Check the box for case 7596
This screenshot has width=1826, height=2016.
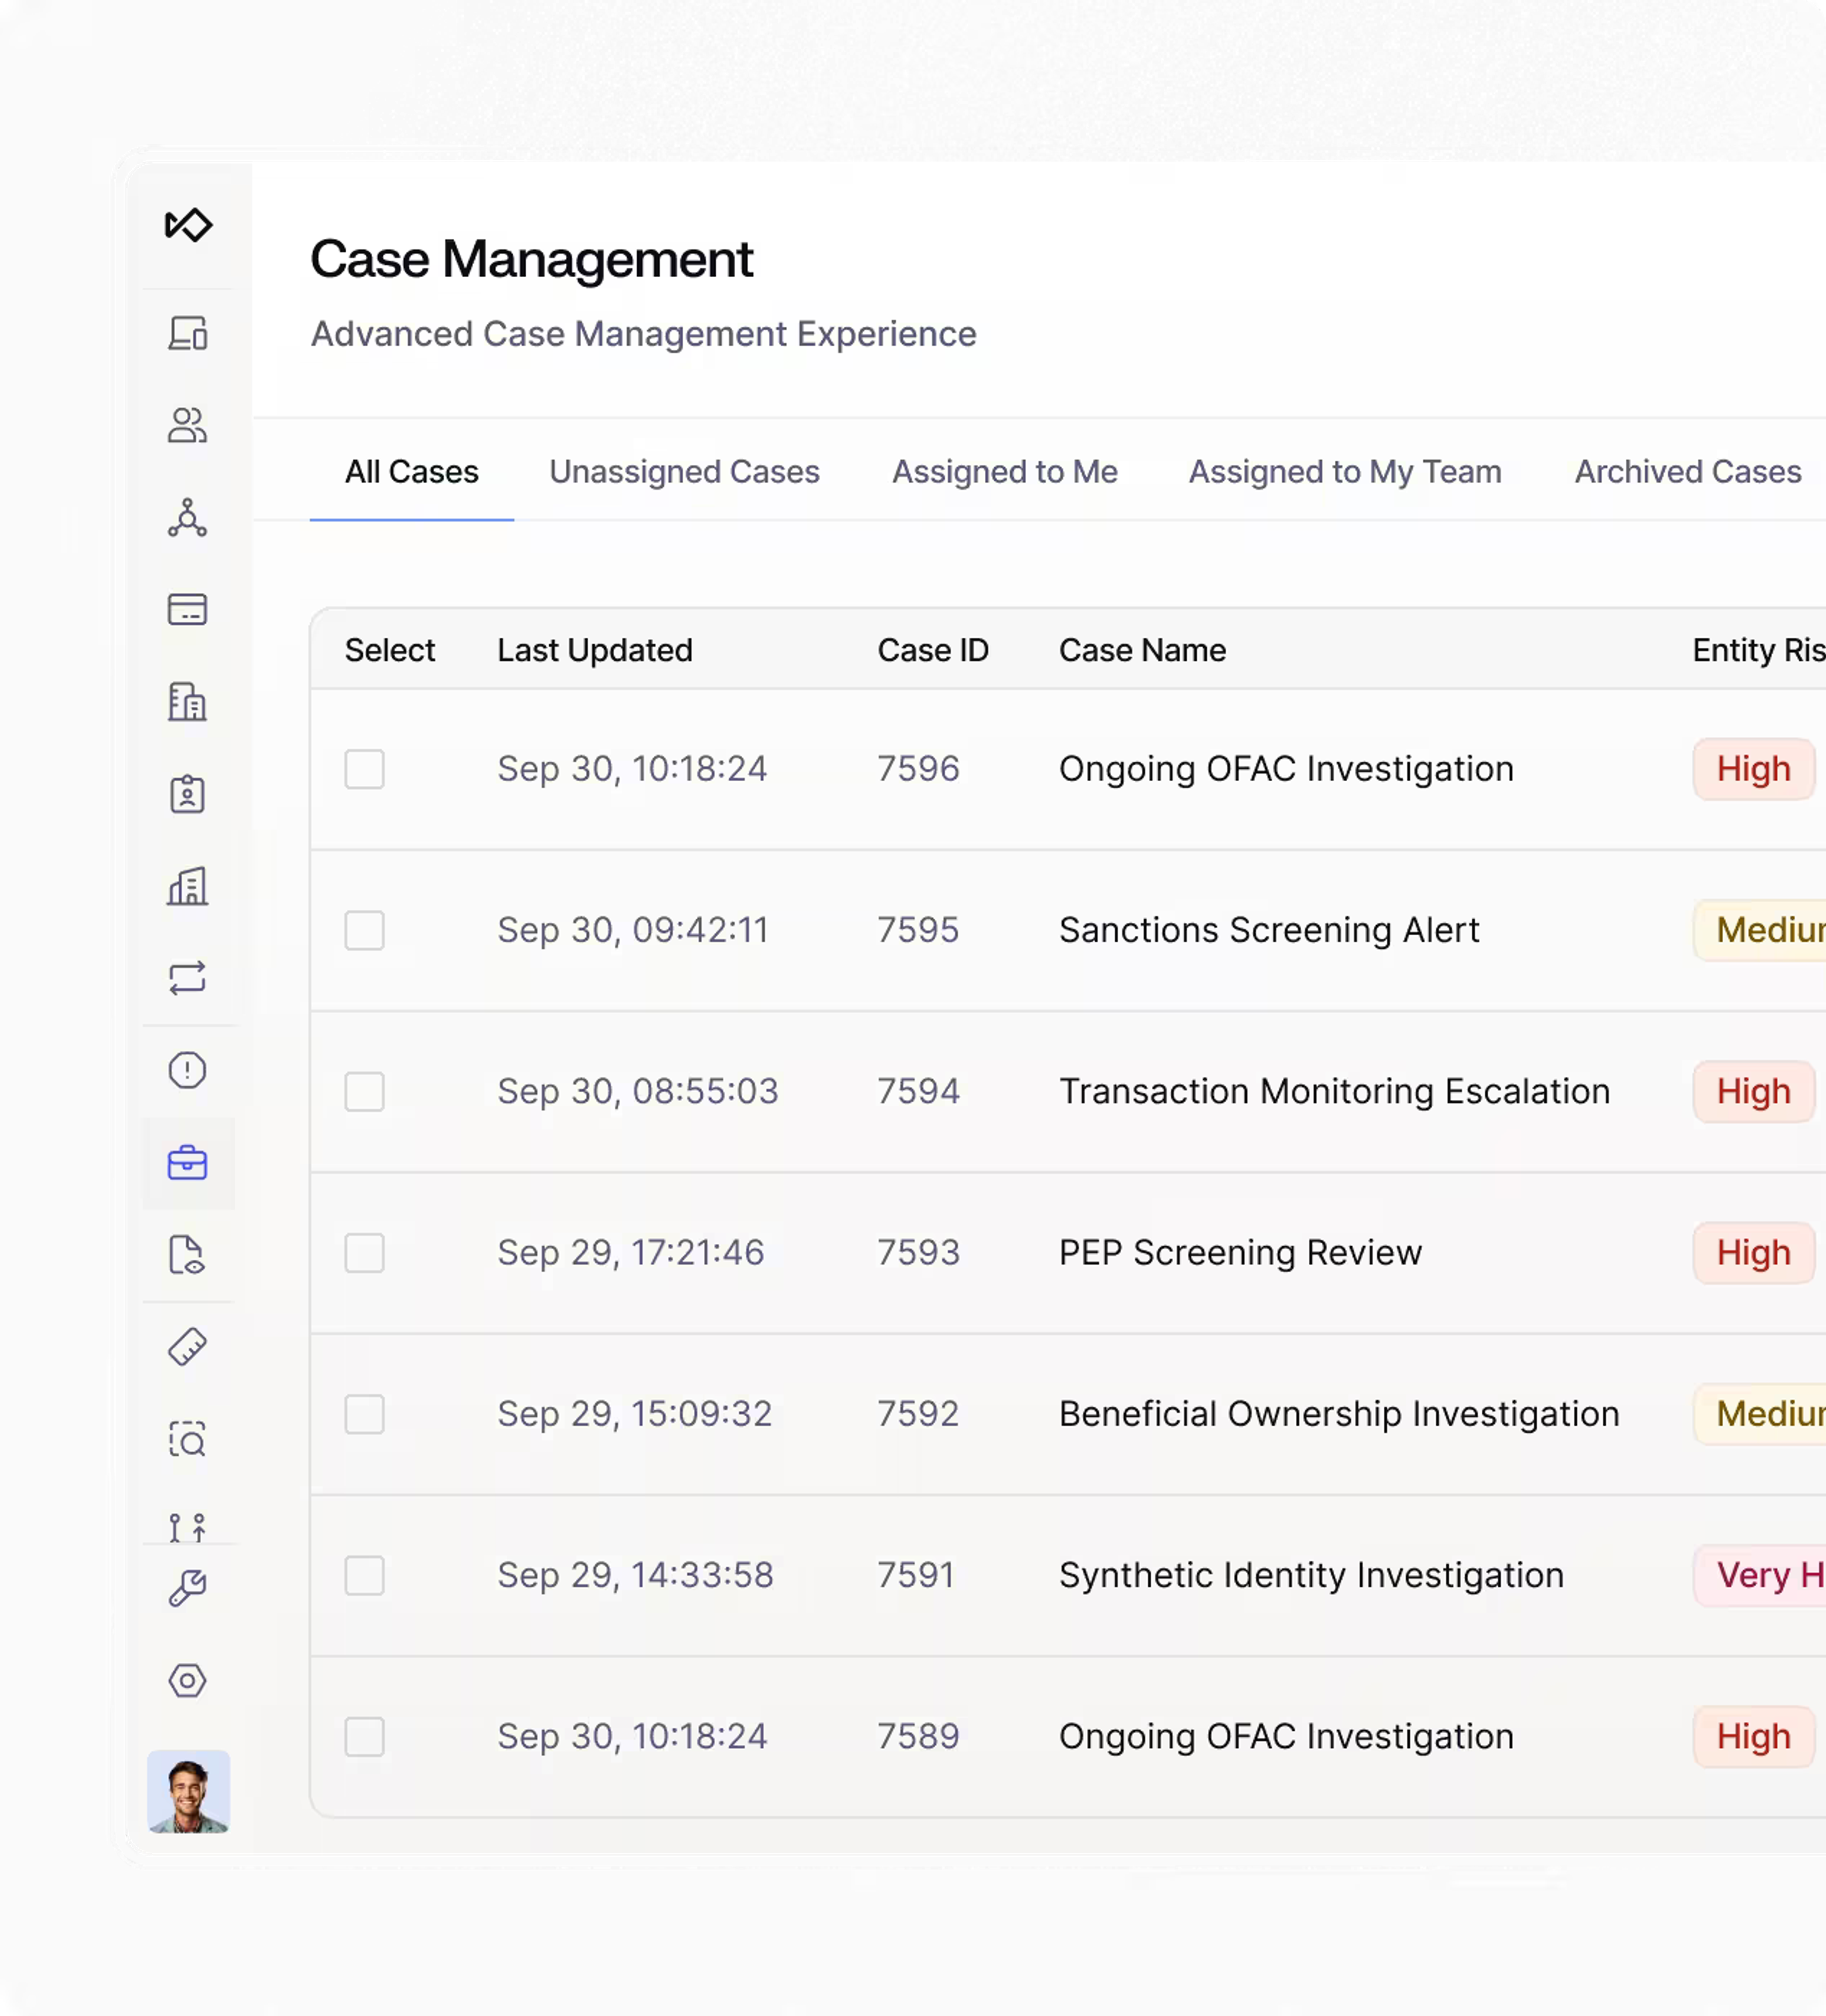[365, 769]
